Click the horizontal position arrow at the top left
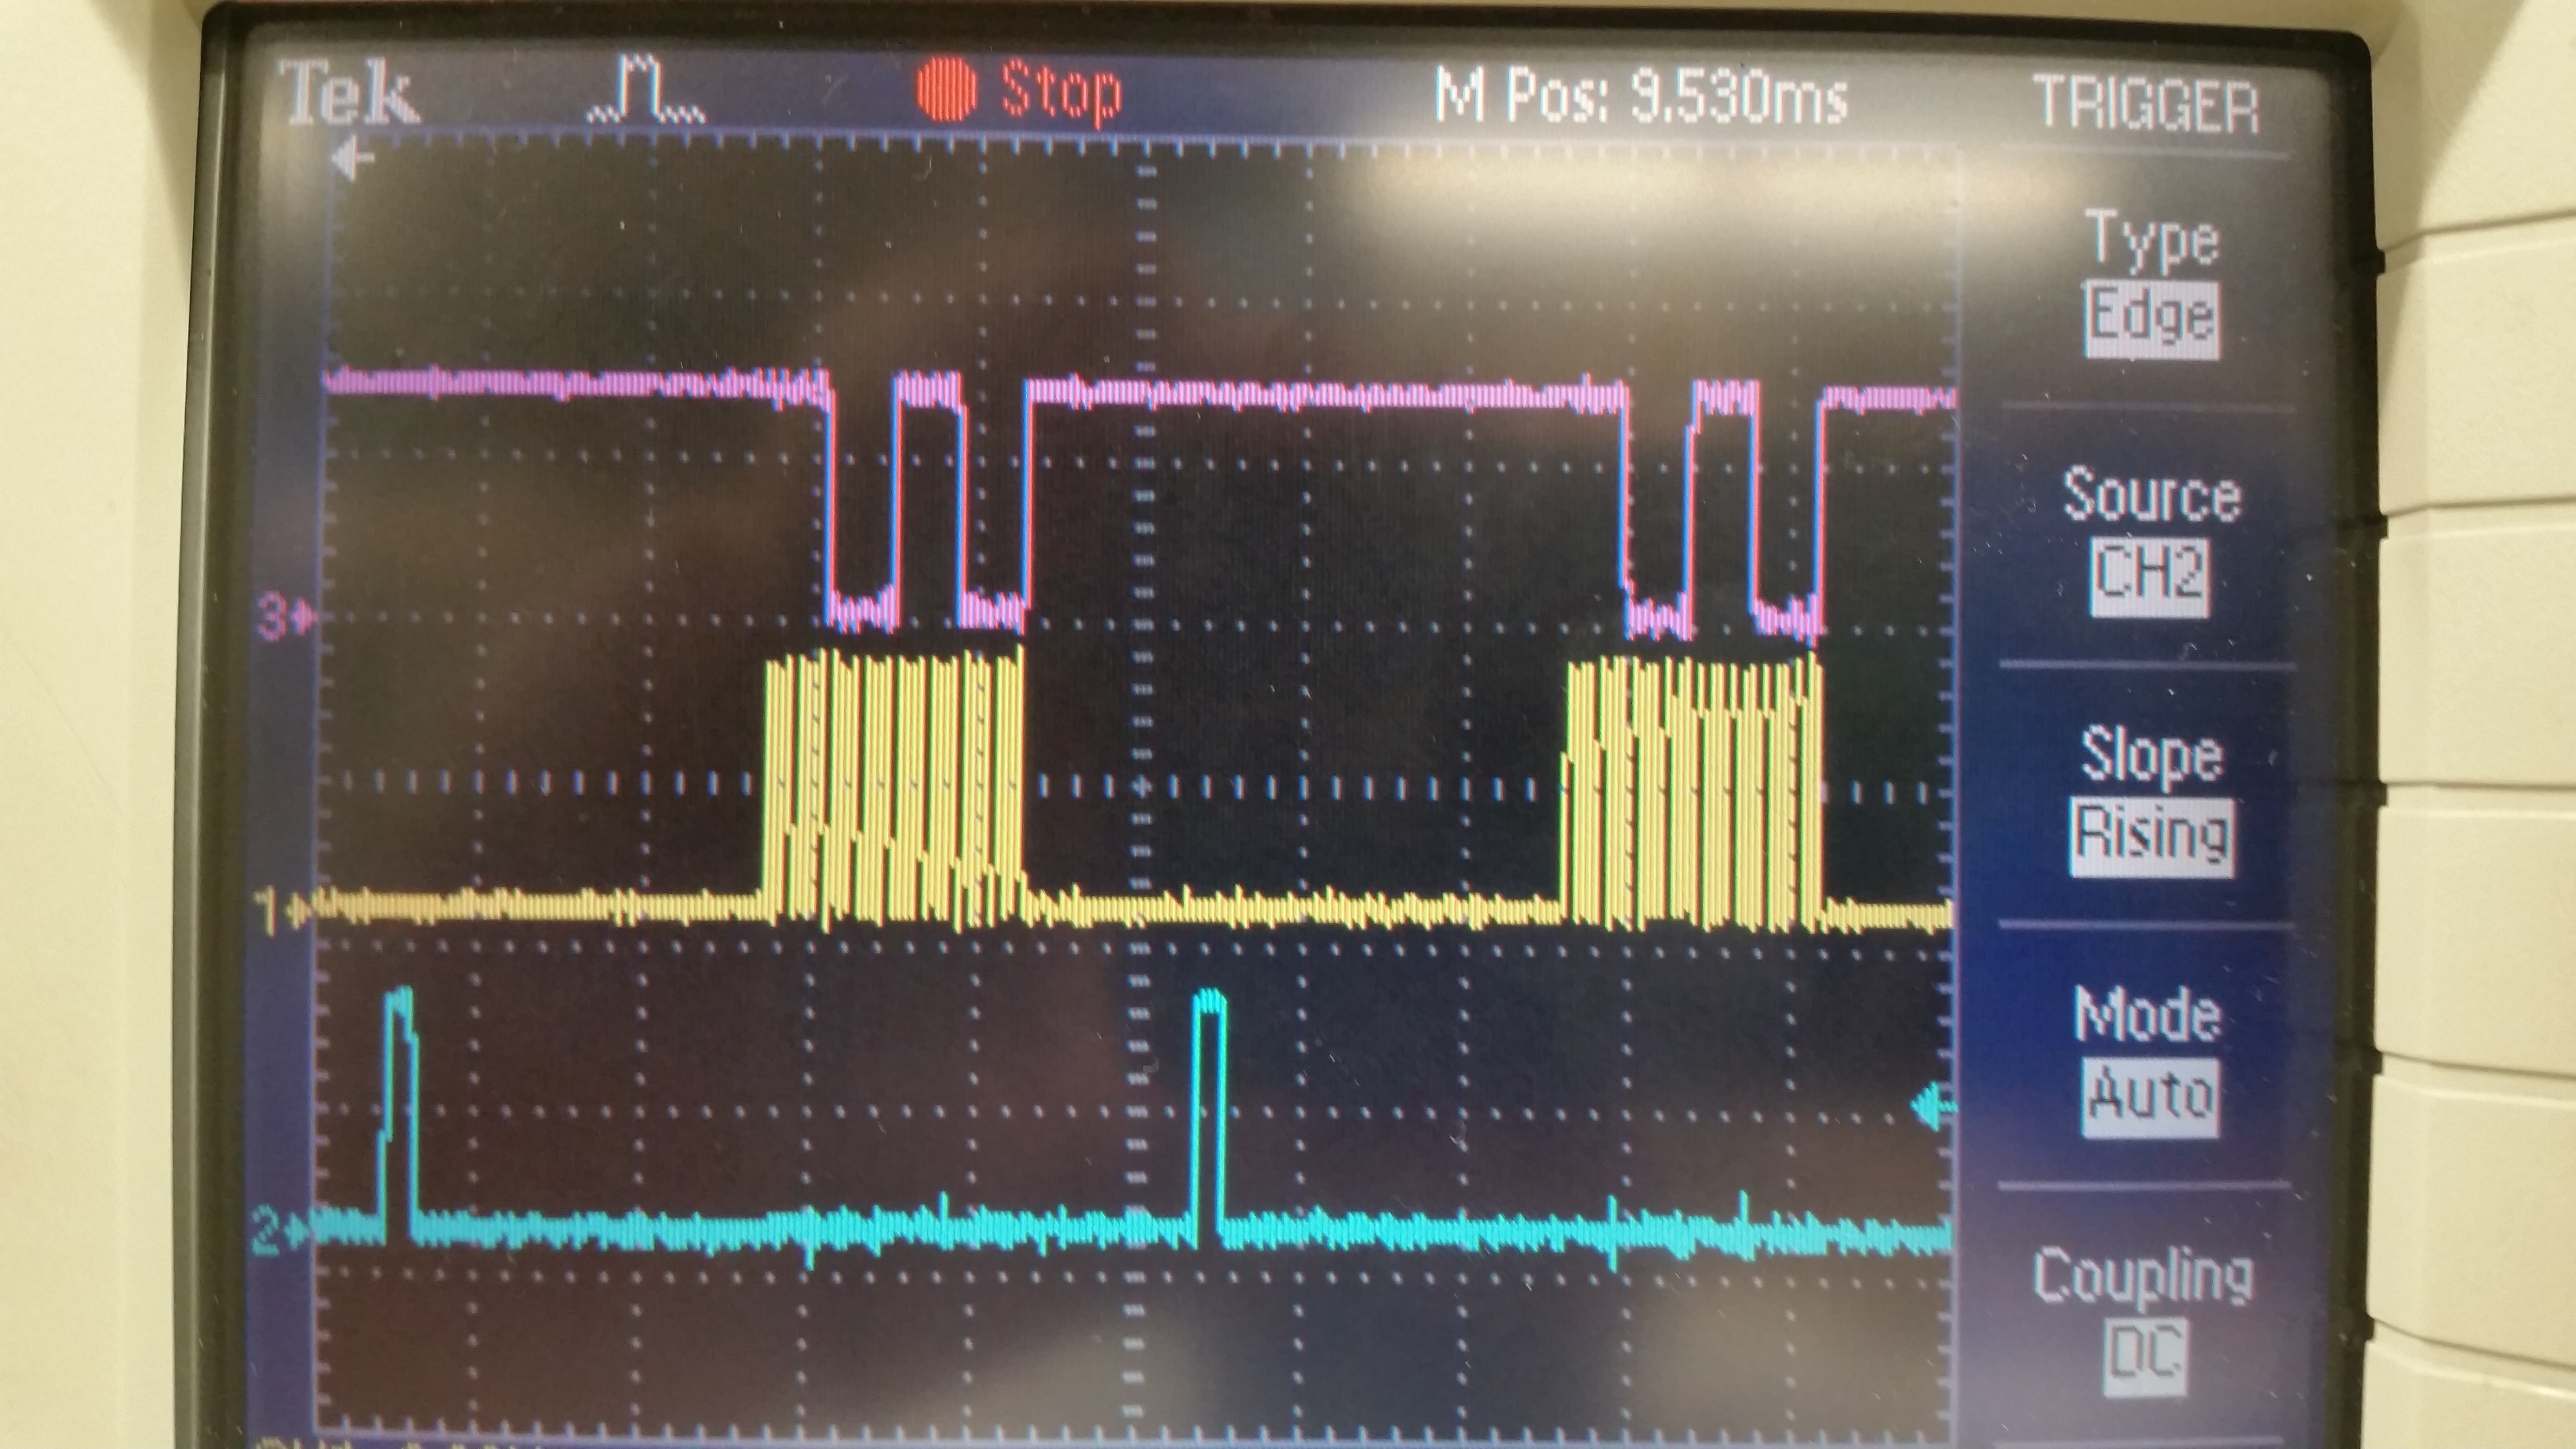 (352, 158)
